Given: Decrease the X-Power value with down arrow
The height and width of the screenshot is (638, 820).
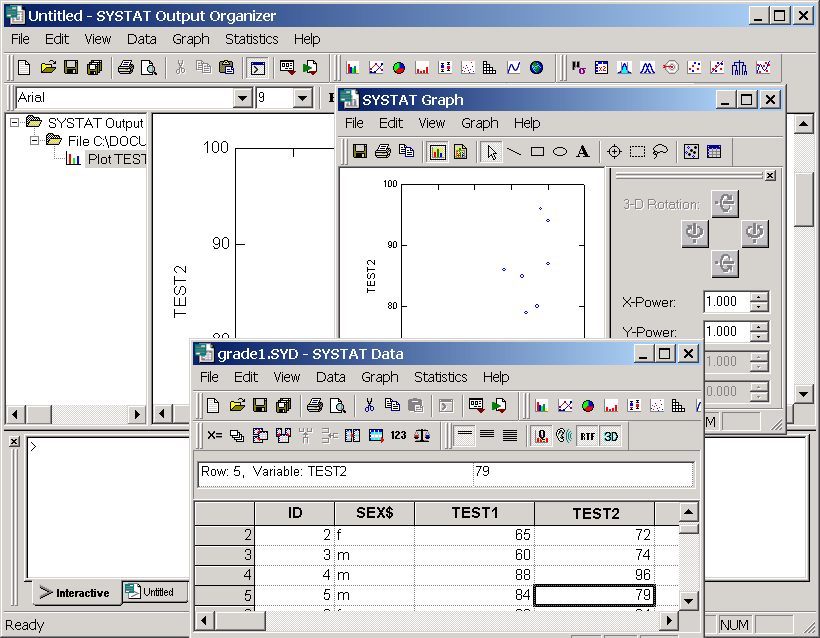Looking at the screenshot, I should (x=759, y=307).
